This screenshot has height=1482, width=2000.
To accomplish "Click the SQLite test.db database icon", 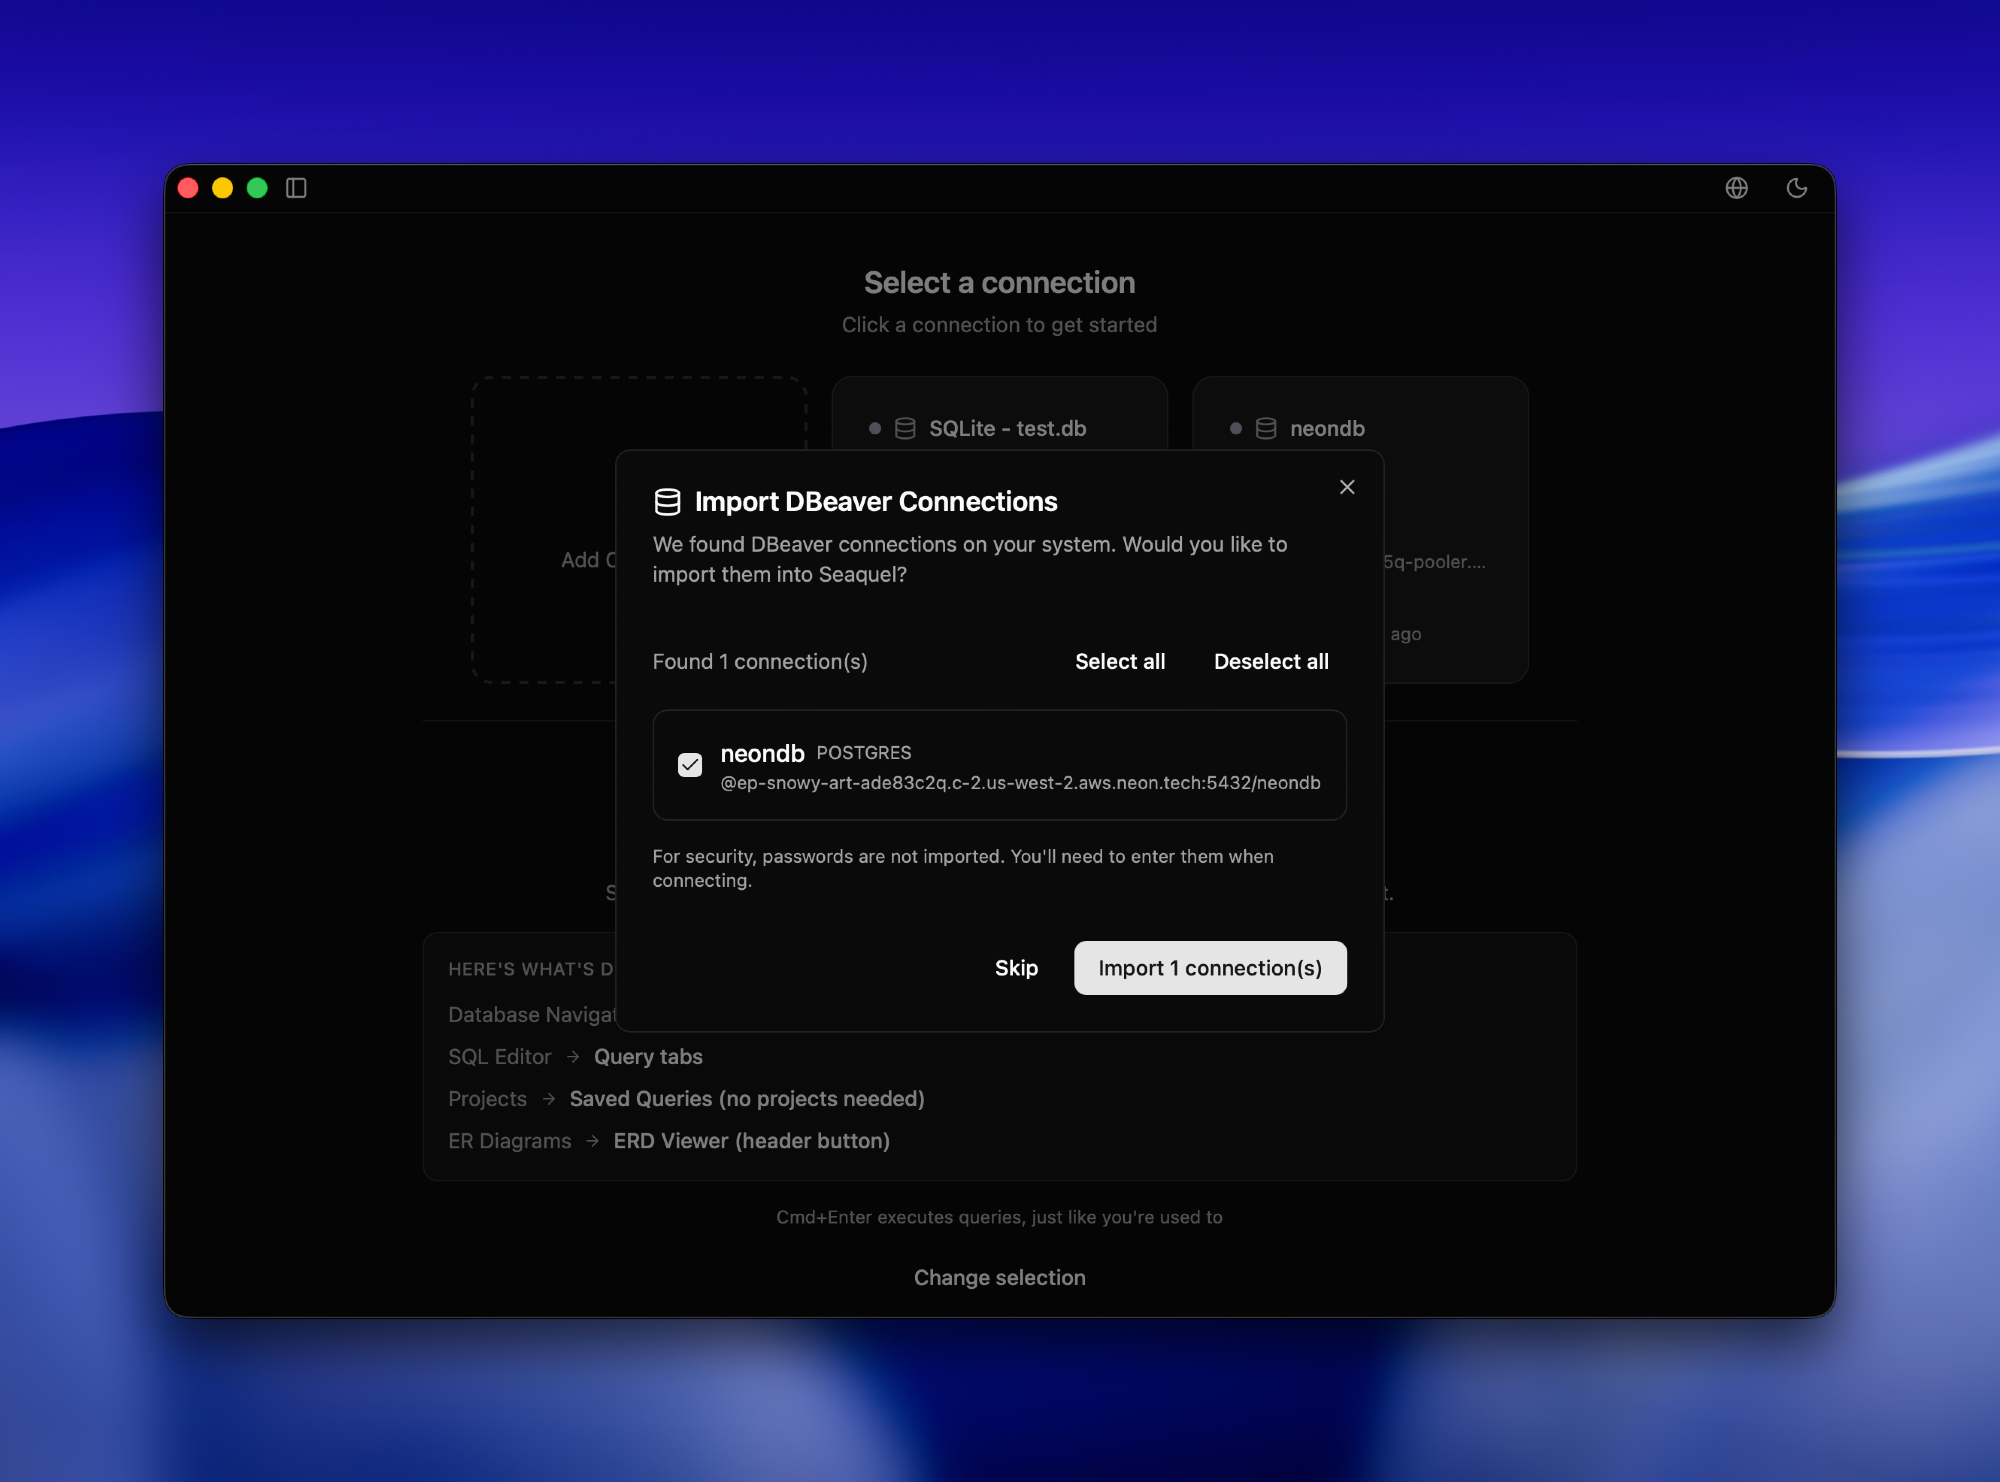I will [x=905, y=429].
